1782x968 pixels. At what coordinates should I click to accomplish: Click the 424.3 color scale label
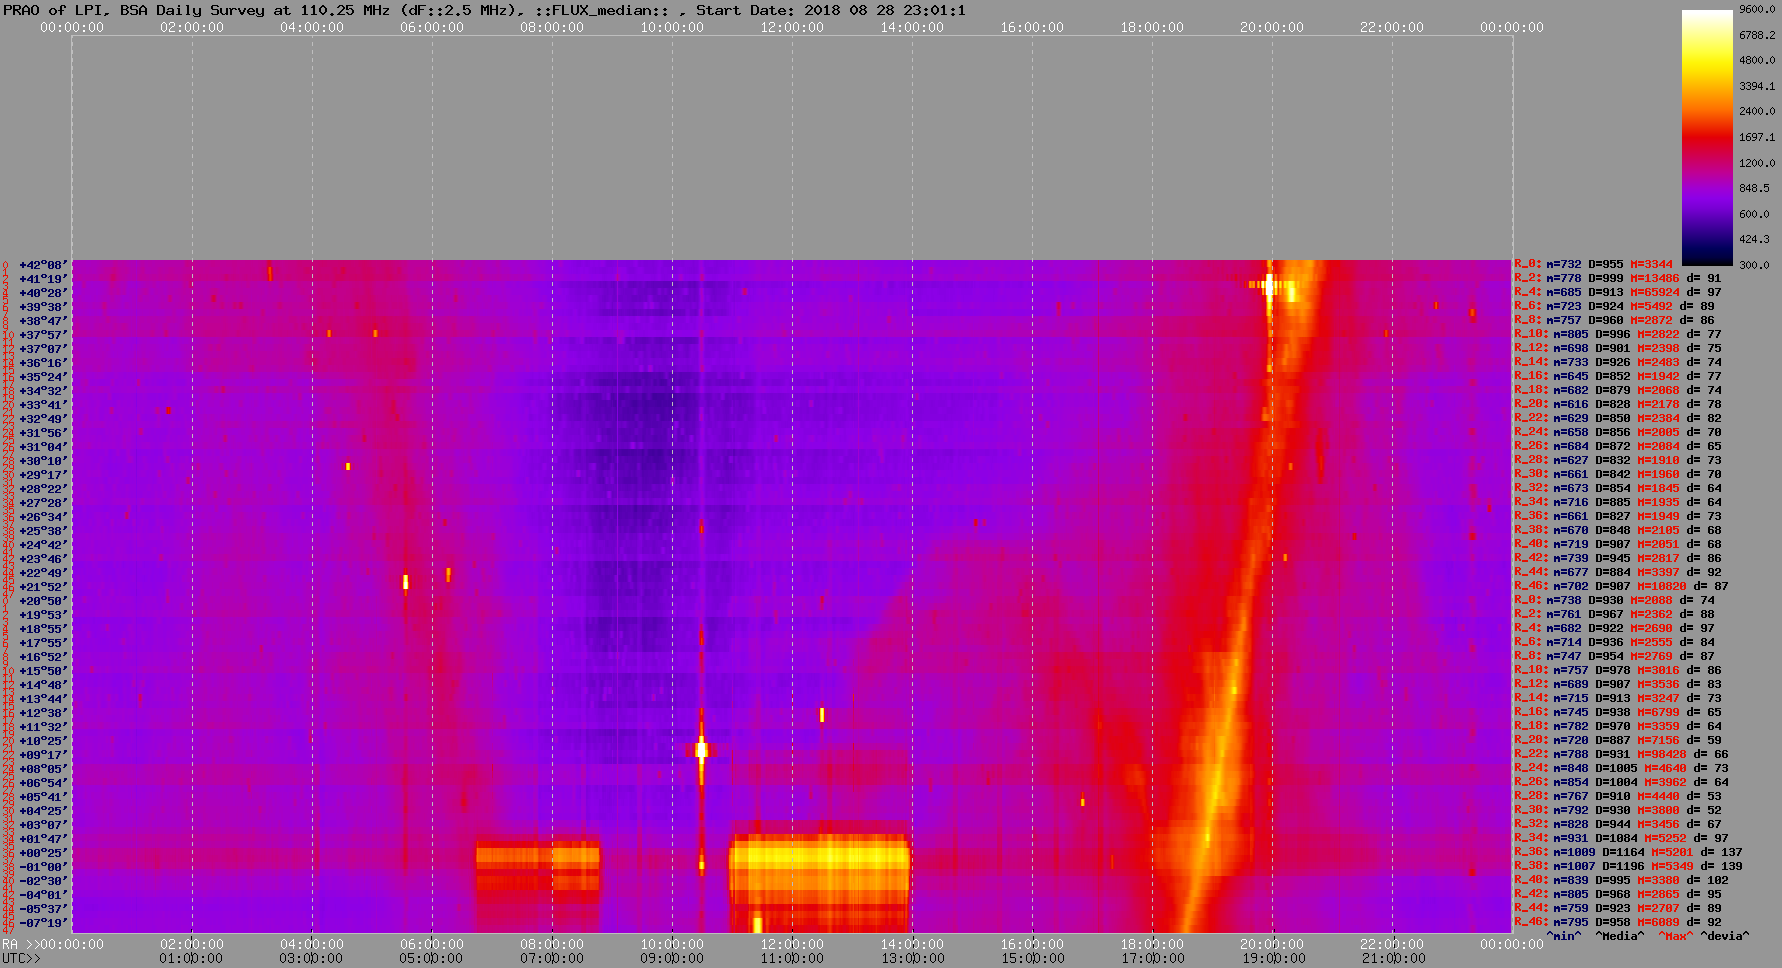[1754, 239]
